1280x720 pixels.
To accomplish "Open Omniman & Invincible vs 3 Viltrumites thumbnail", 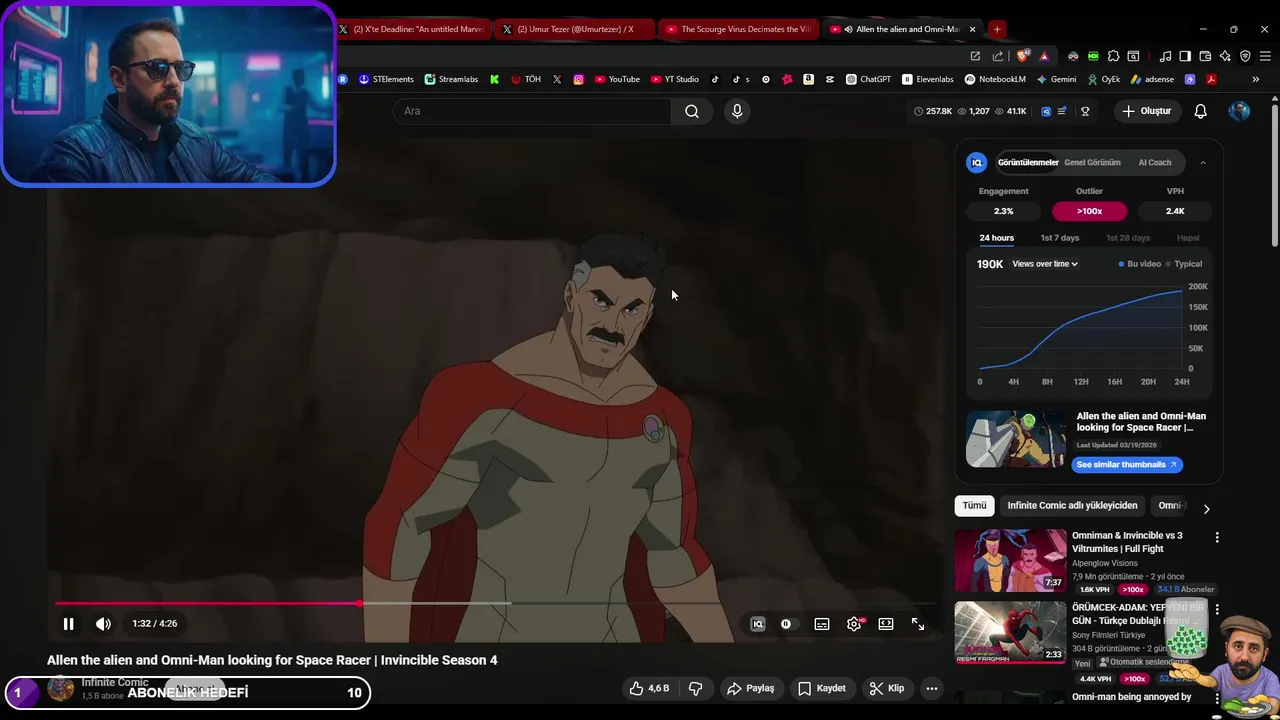I will (1010, 561).
